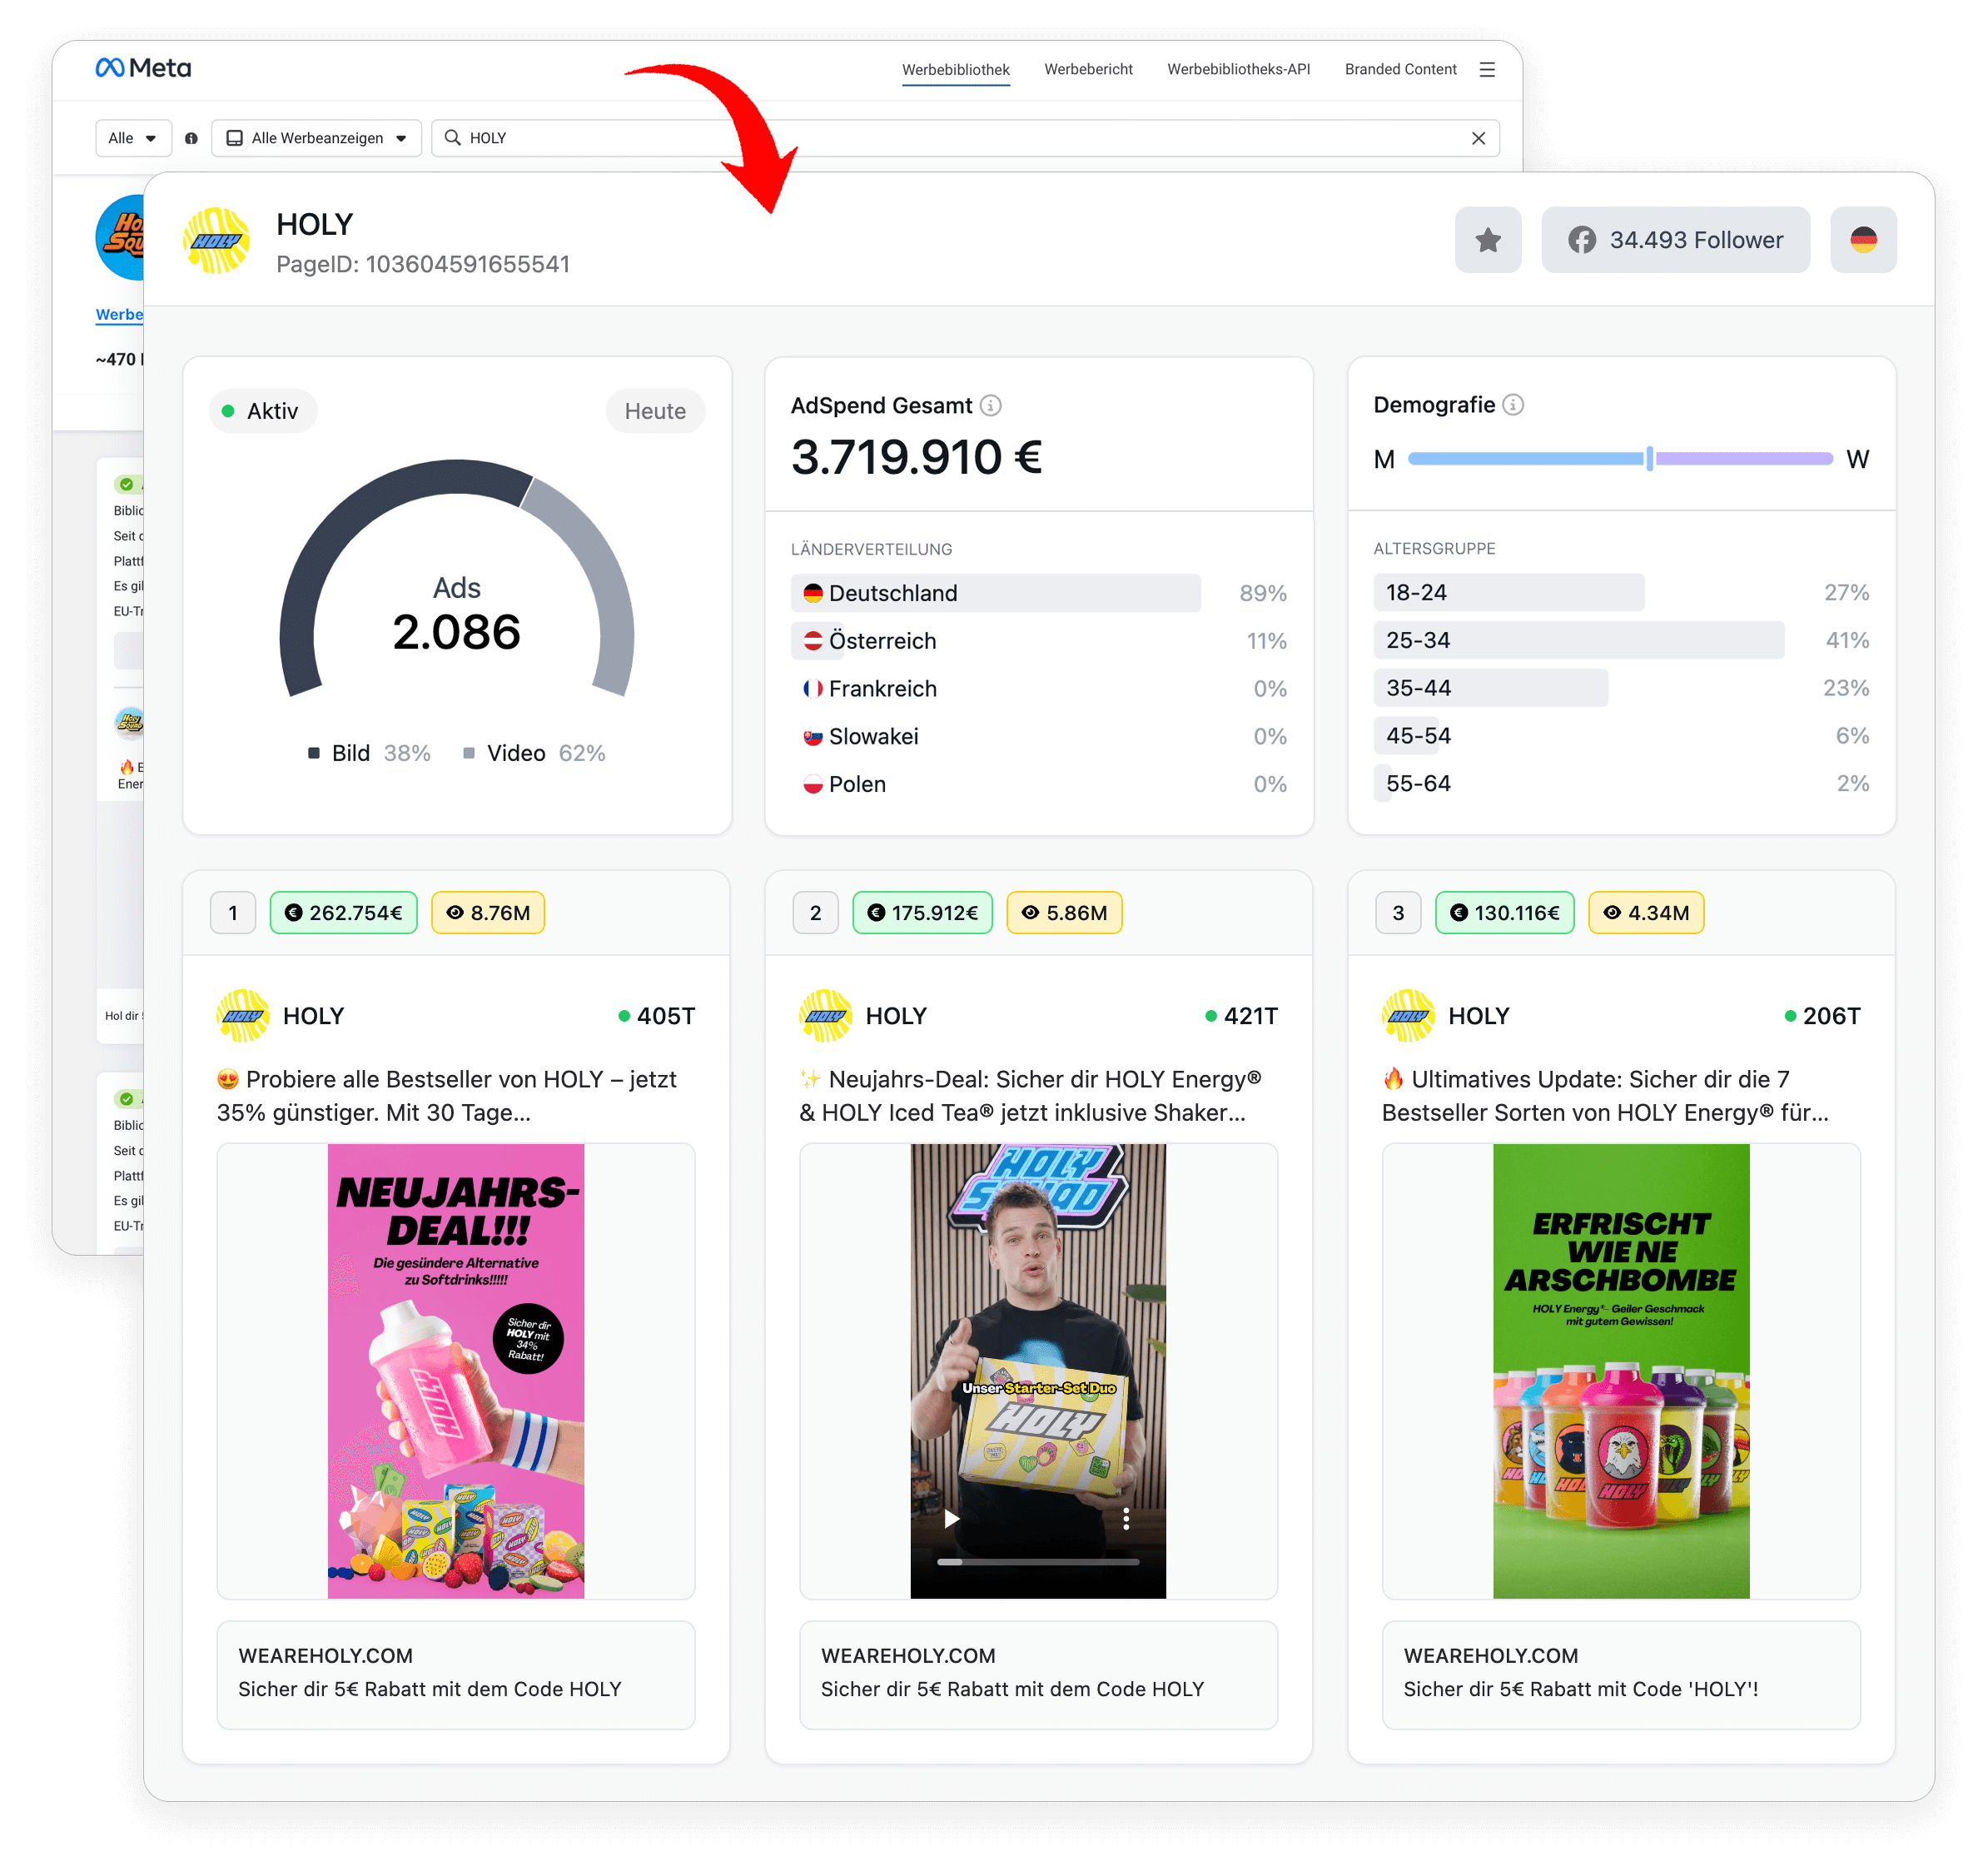Click the Meta logo
Screen dimensions: 1988x1866
[x=143, y=68]
